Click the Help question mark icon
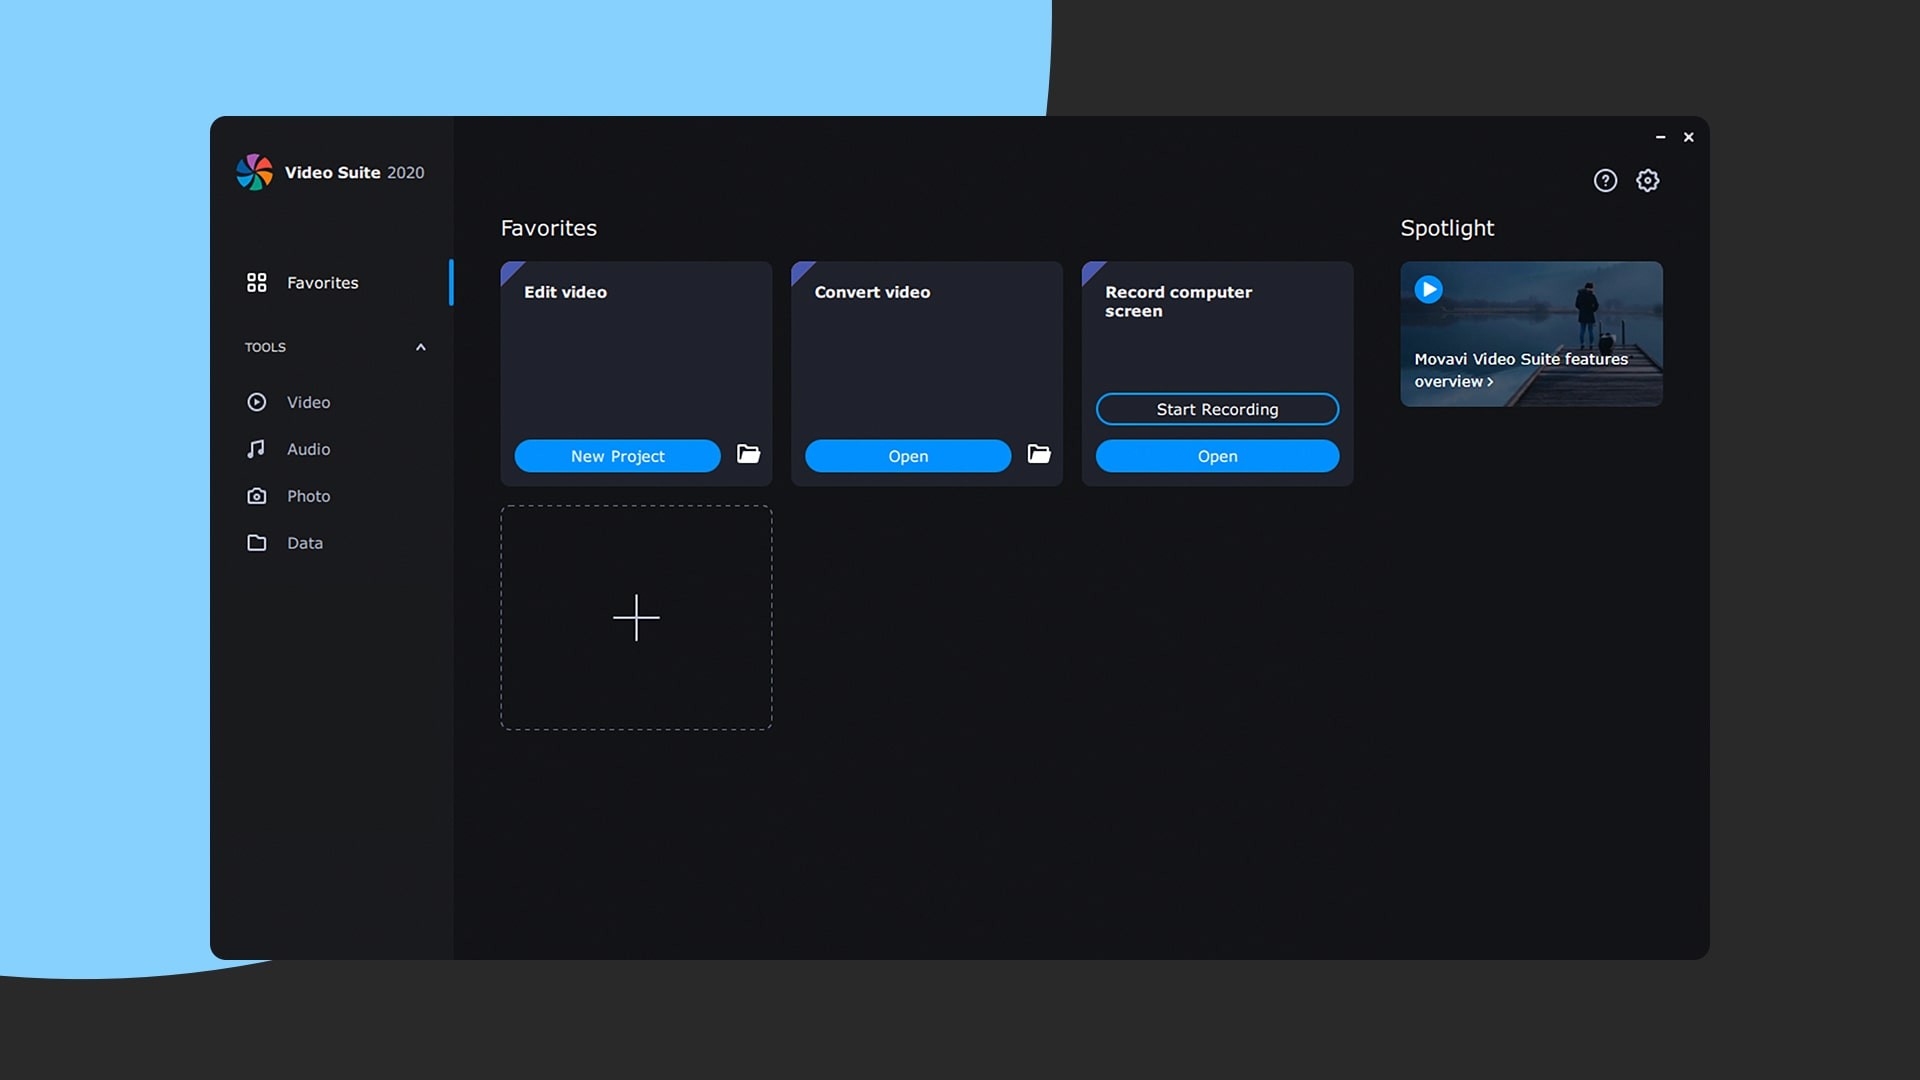Viewport: 1920px width, 1080px height. [x=1606, y=179]
